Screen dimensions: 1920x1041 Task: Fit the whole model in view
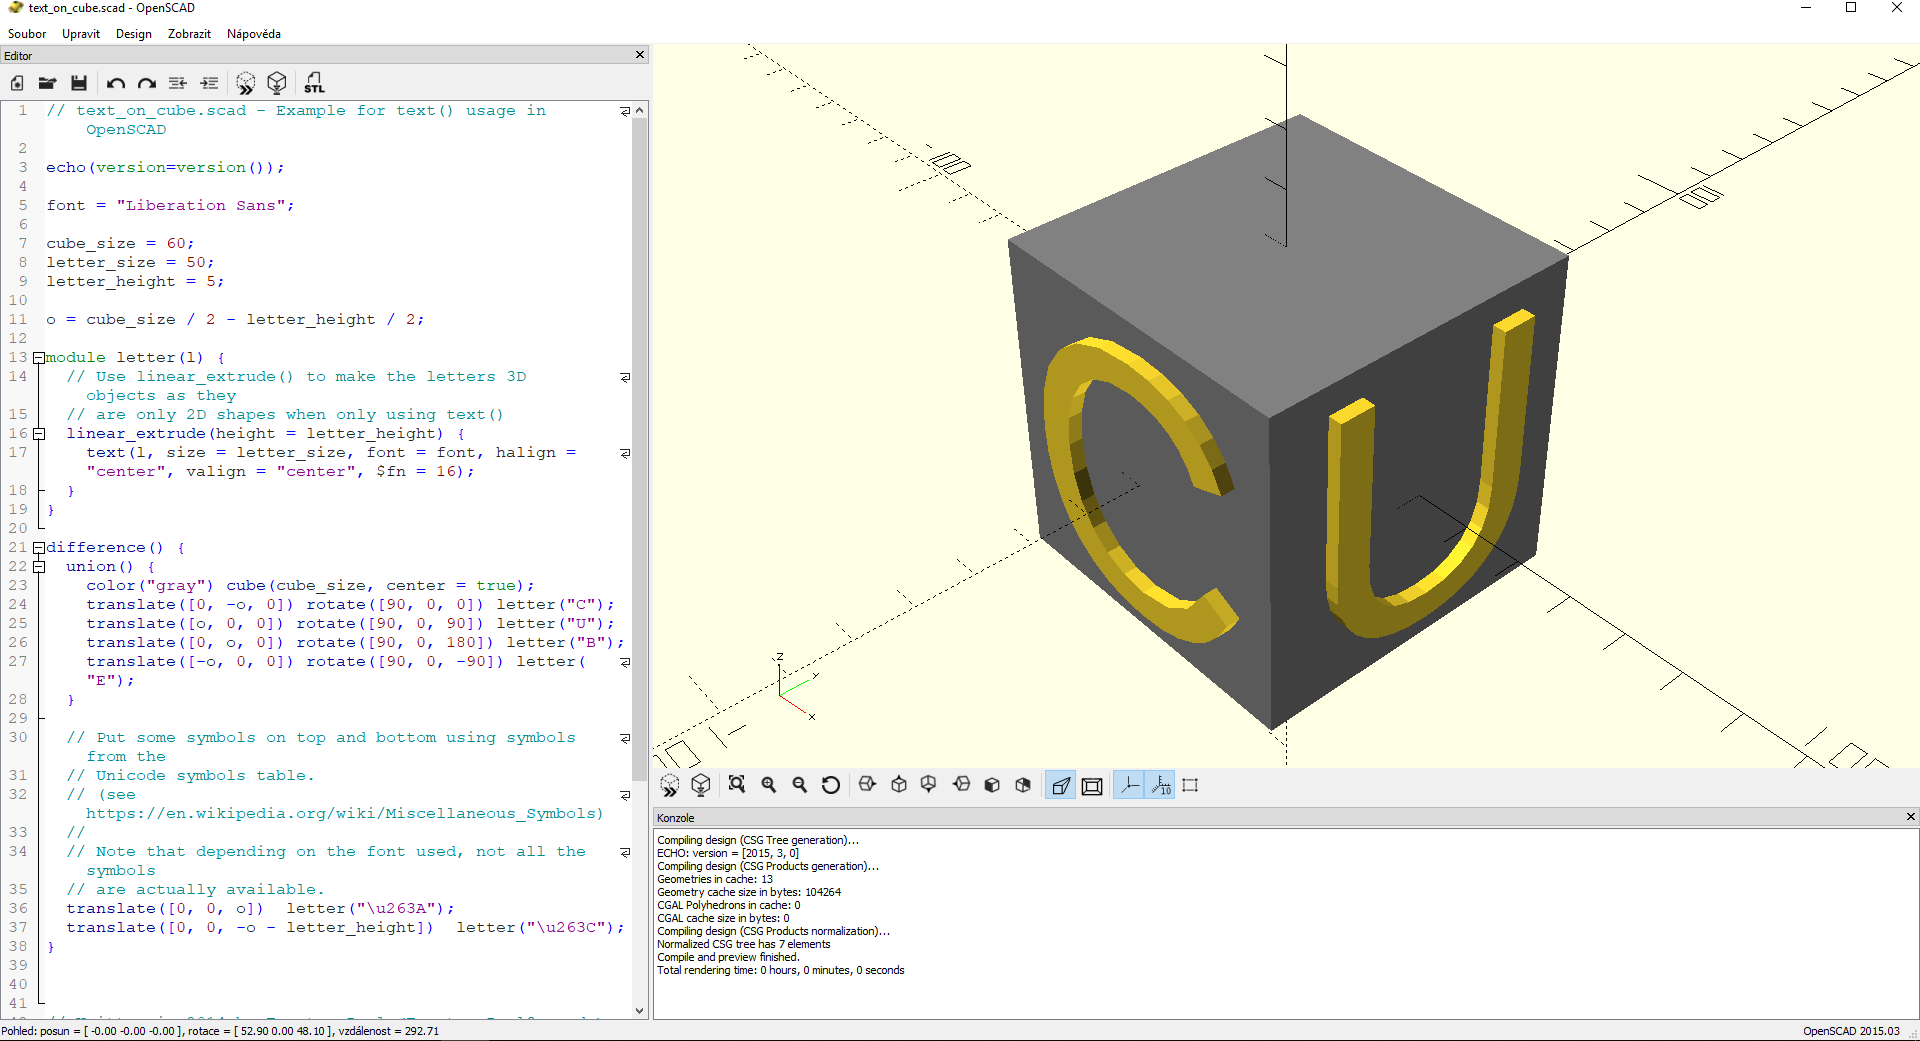tap(736, 785)
